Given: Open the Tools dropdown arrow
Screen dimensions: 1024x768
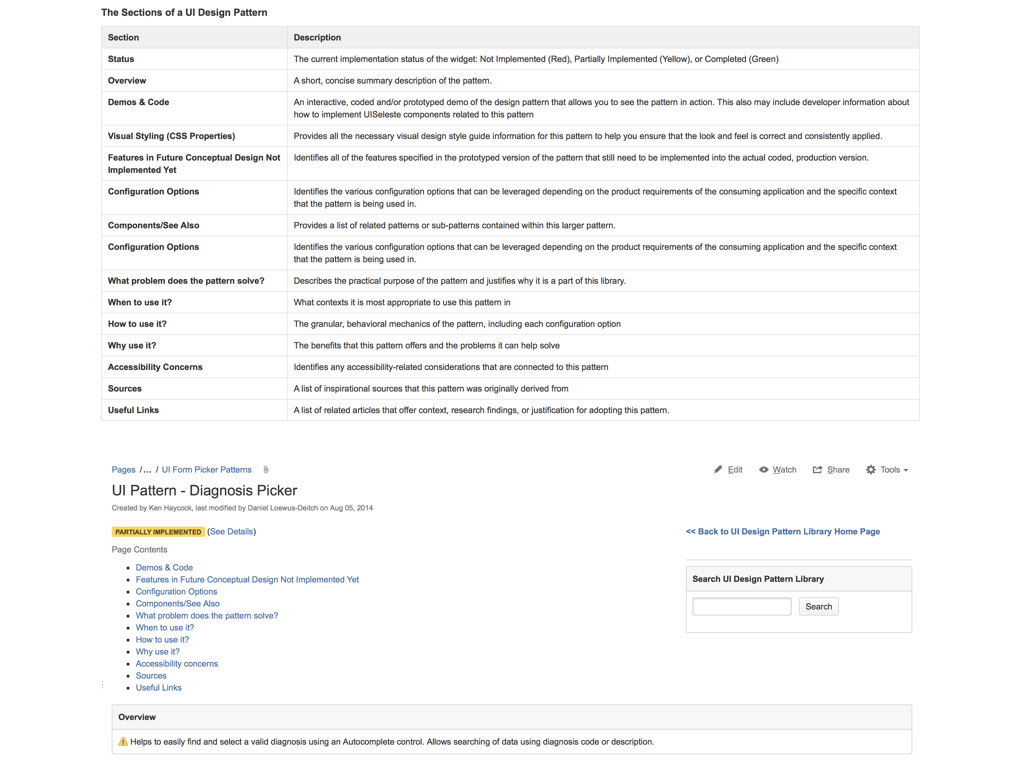Looking at the screenshot, I should 906,470.
